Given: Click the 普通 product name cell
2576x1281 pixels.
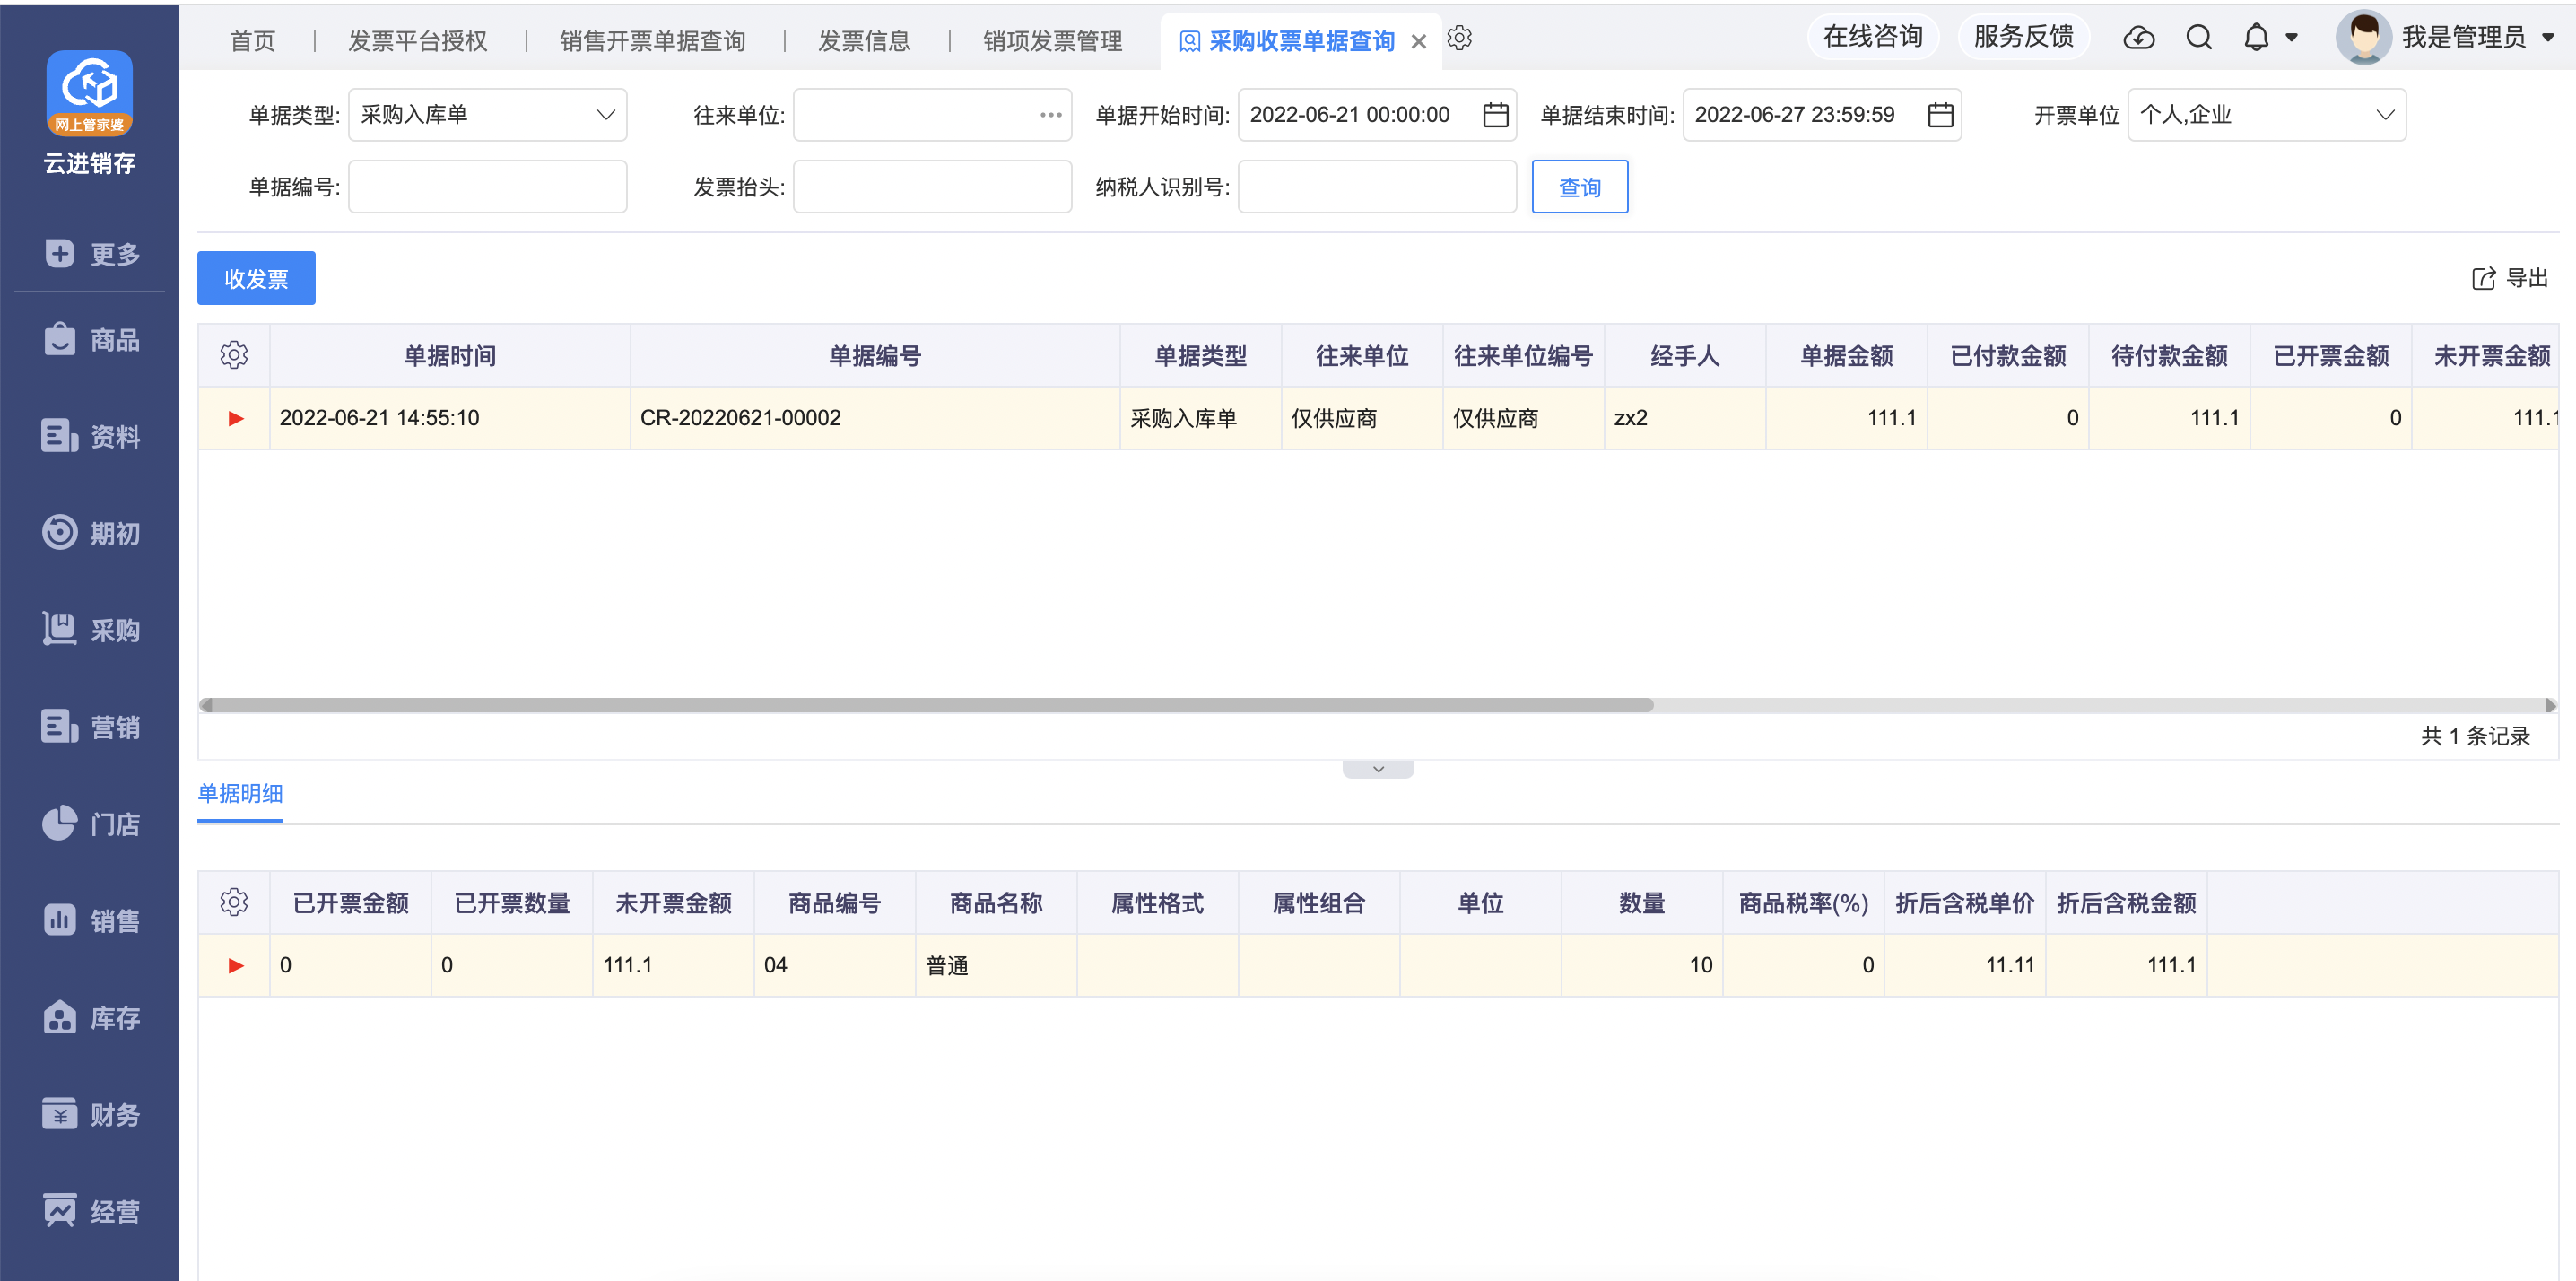Looking at the screenshot, I should 996,965.
